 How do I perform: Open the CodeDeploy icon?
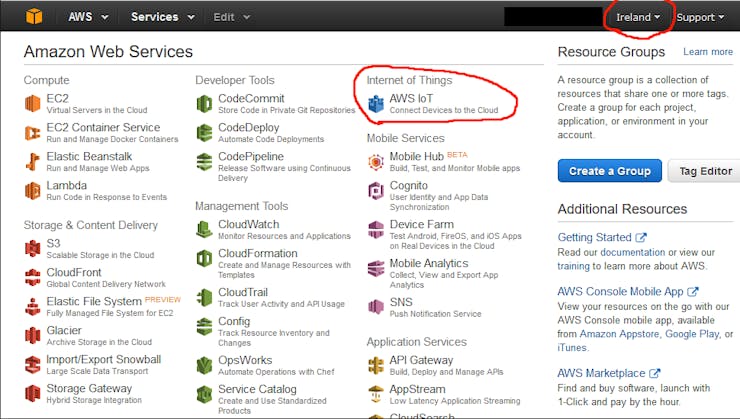(x=204, y=133)
